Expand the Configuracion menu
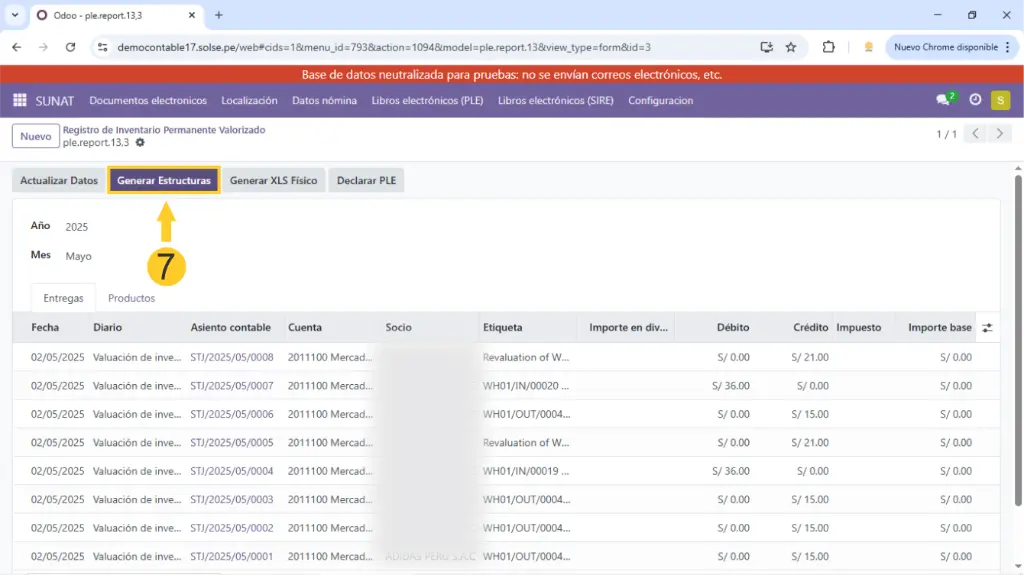Image resolution: width=1024 pixels, height=575 pixels. tap(660, 100)
